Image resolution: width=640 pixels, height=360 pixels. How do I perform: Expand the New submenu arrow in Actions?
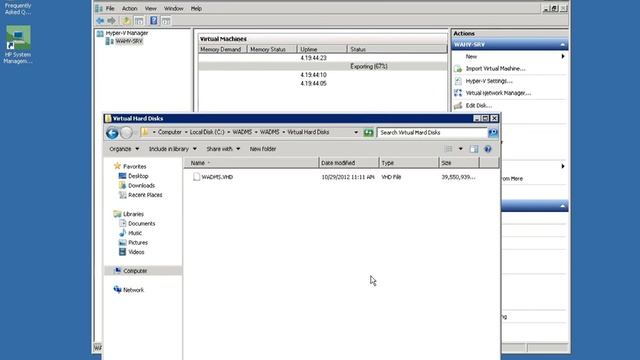[x=563, y=56]
